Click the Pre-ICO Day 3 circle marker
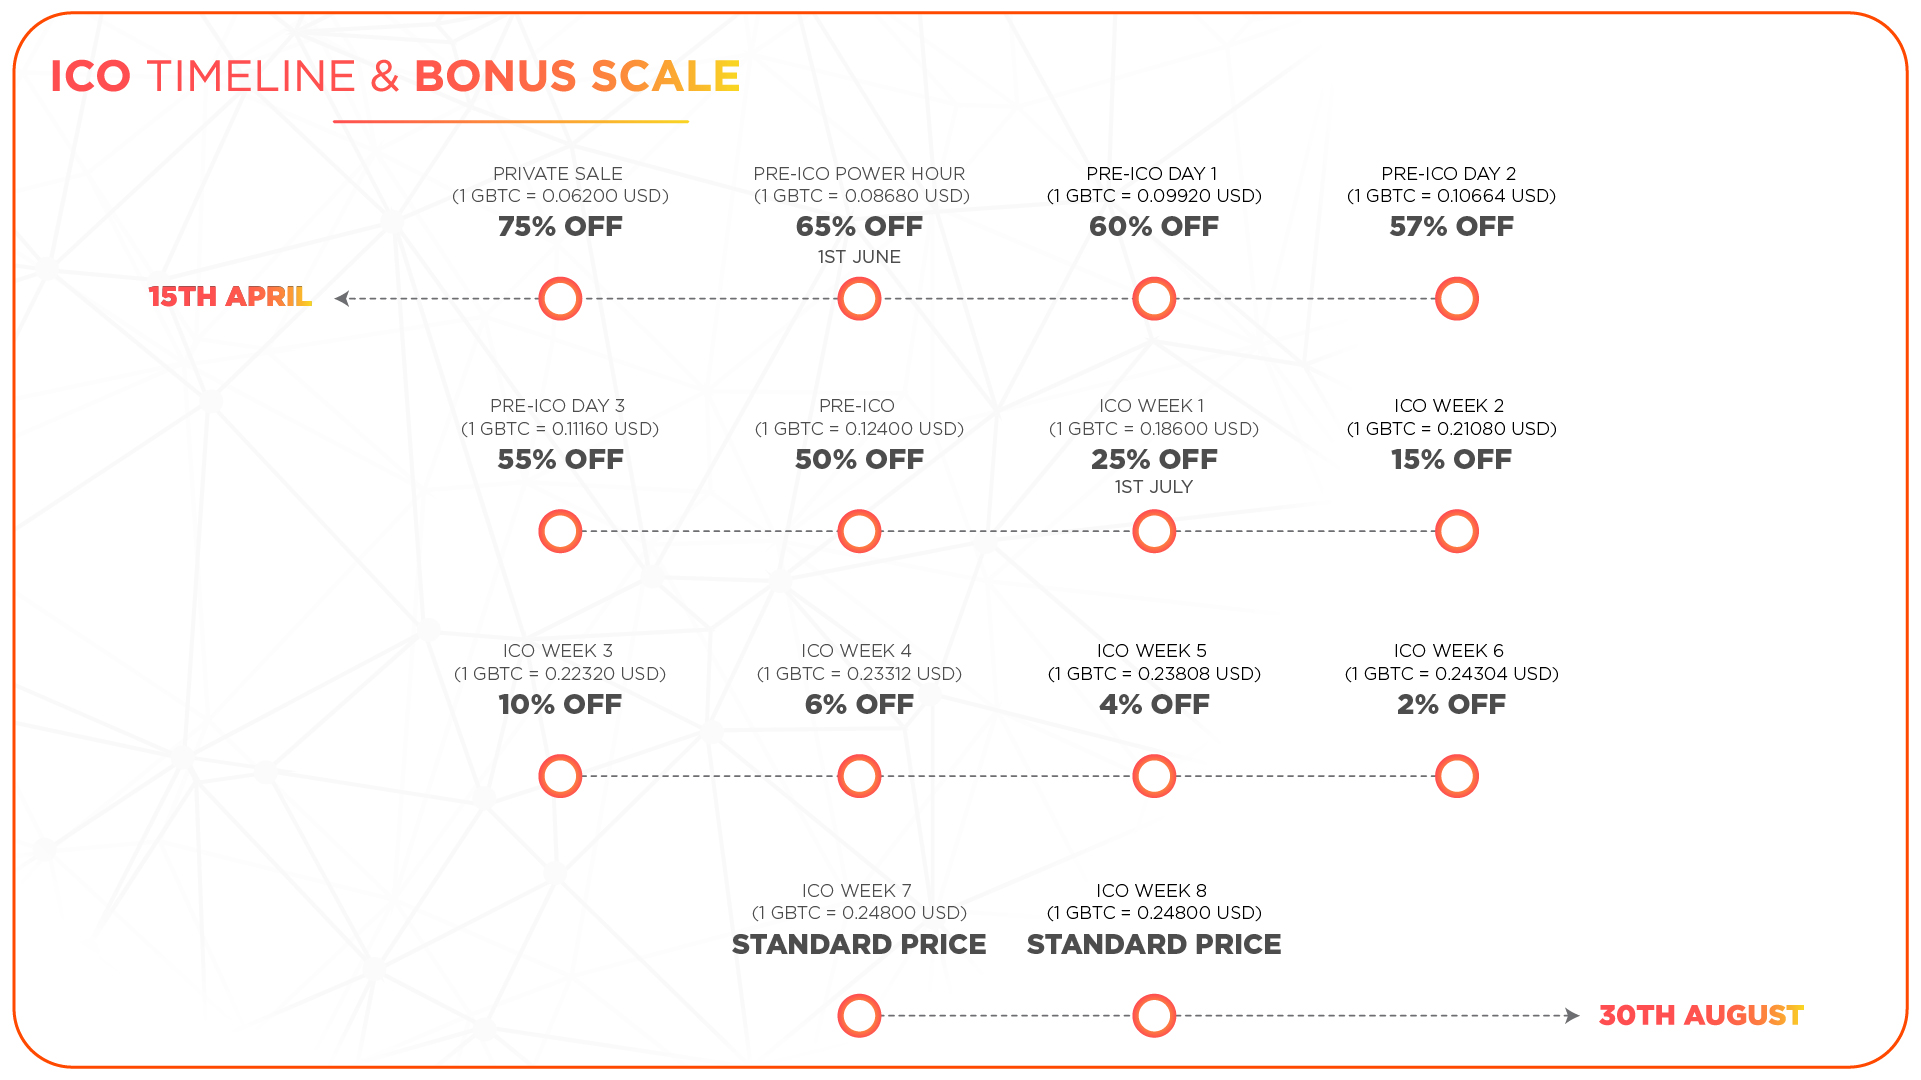 point(560,531)
